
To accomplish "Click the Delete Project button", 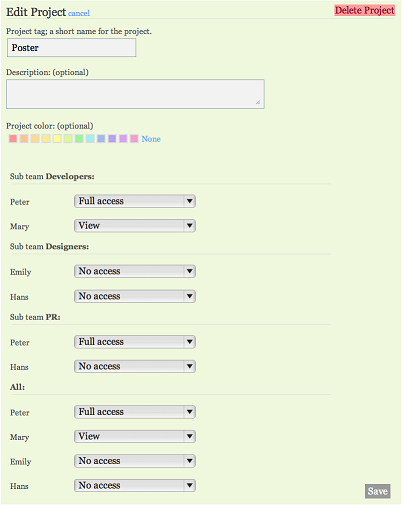I will click(364, 10).
